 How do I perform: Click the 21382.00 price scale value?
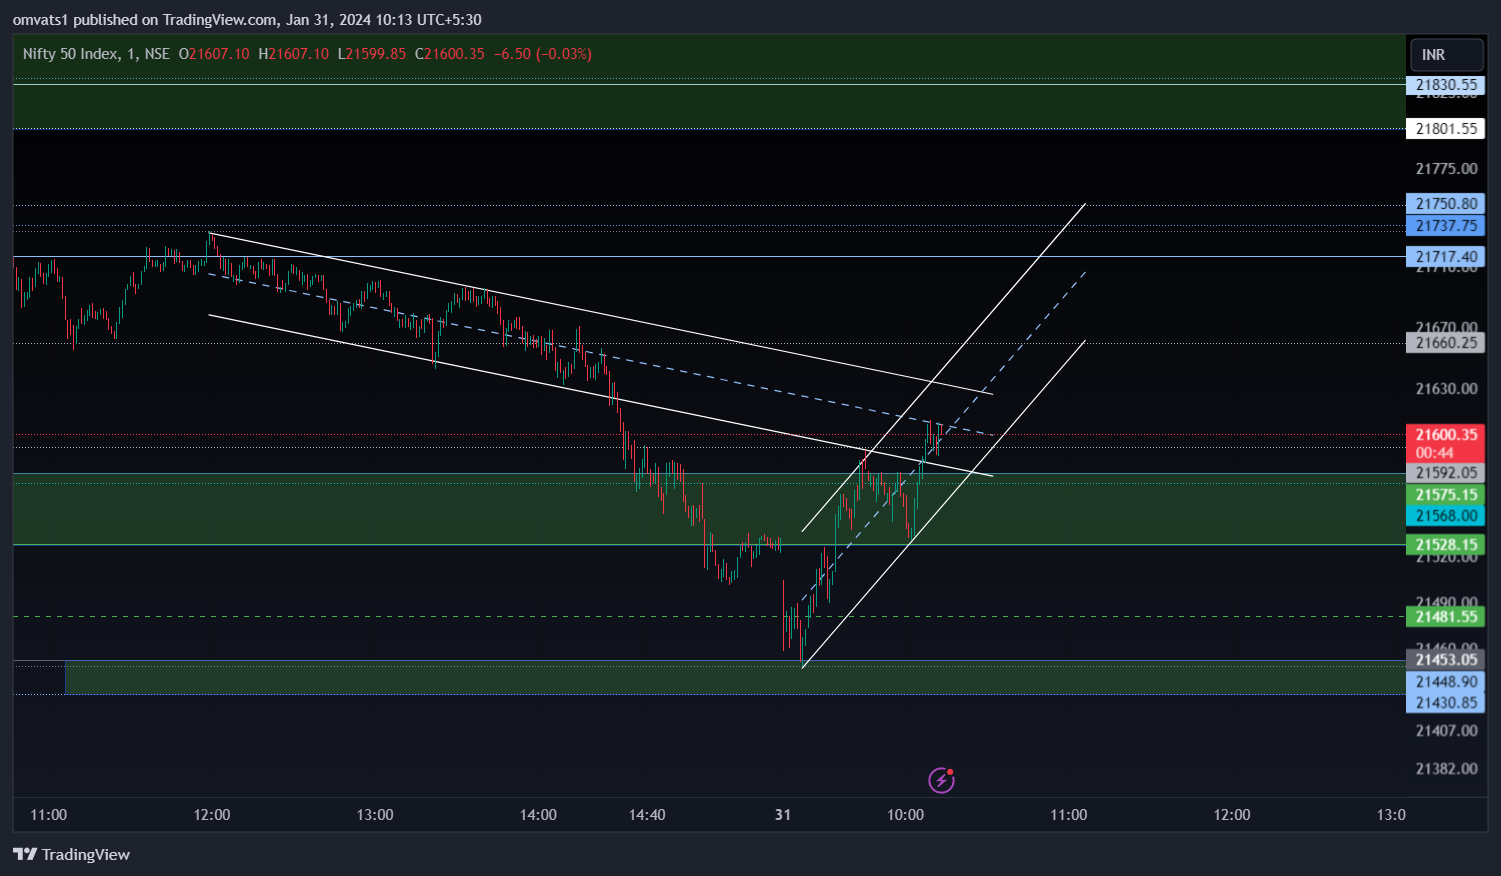point(1446,769)
